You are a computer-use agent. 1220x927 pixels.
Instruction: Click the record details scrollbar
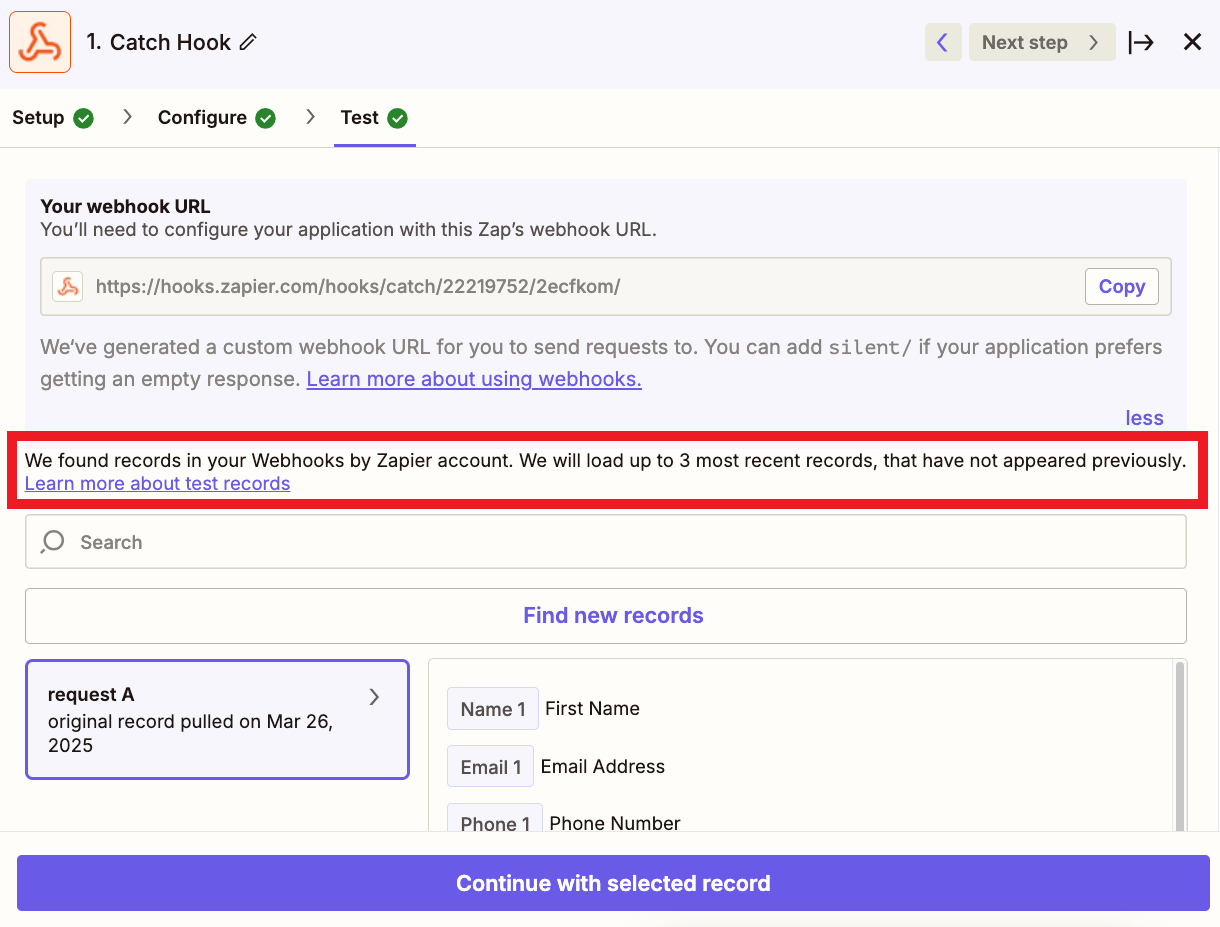pos(1180,745)
